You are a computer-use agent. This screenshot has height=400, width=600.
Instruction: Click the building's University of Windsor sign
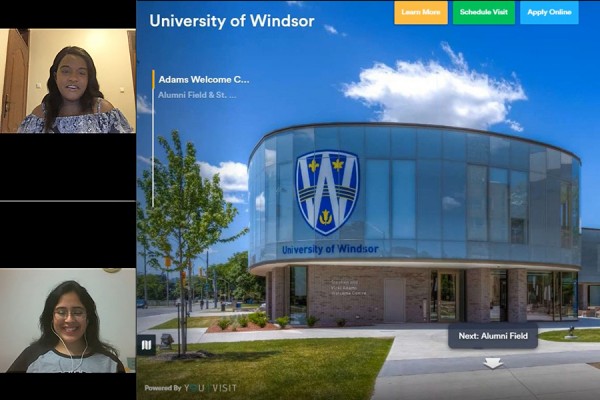(330, 249)
